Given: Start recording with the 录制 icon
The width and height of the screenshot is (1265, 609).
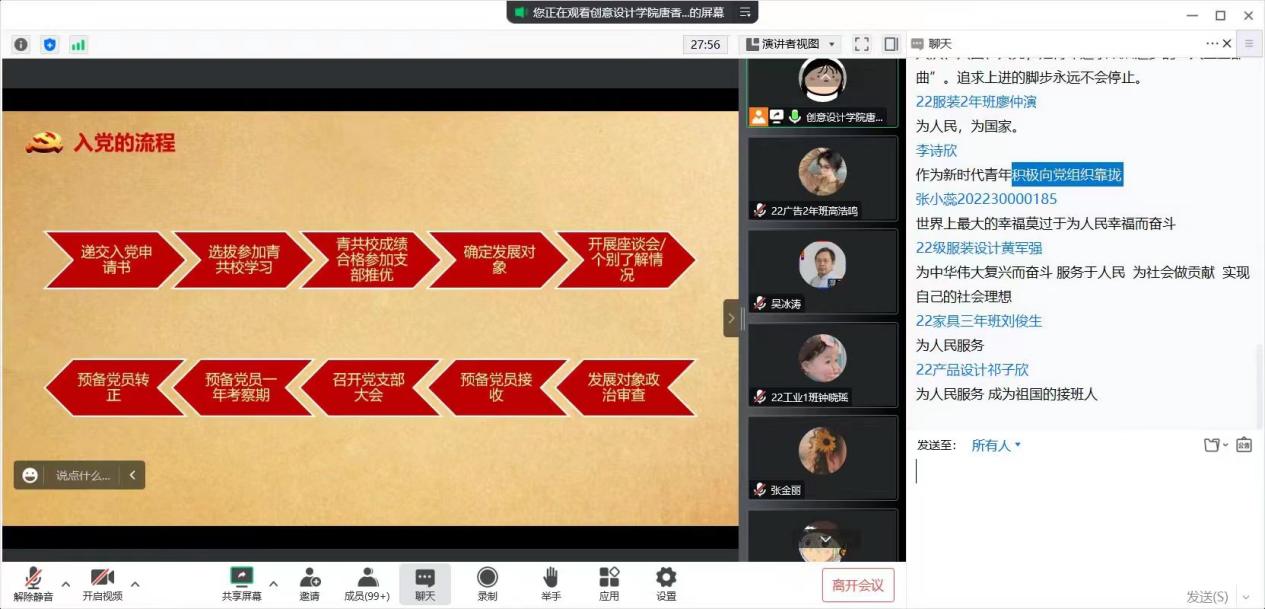Looking at the screenshot, I should coord(487,584).
